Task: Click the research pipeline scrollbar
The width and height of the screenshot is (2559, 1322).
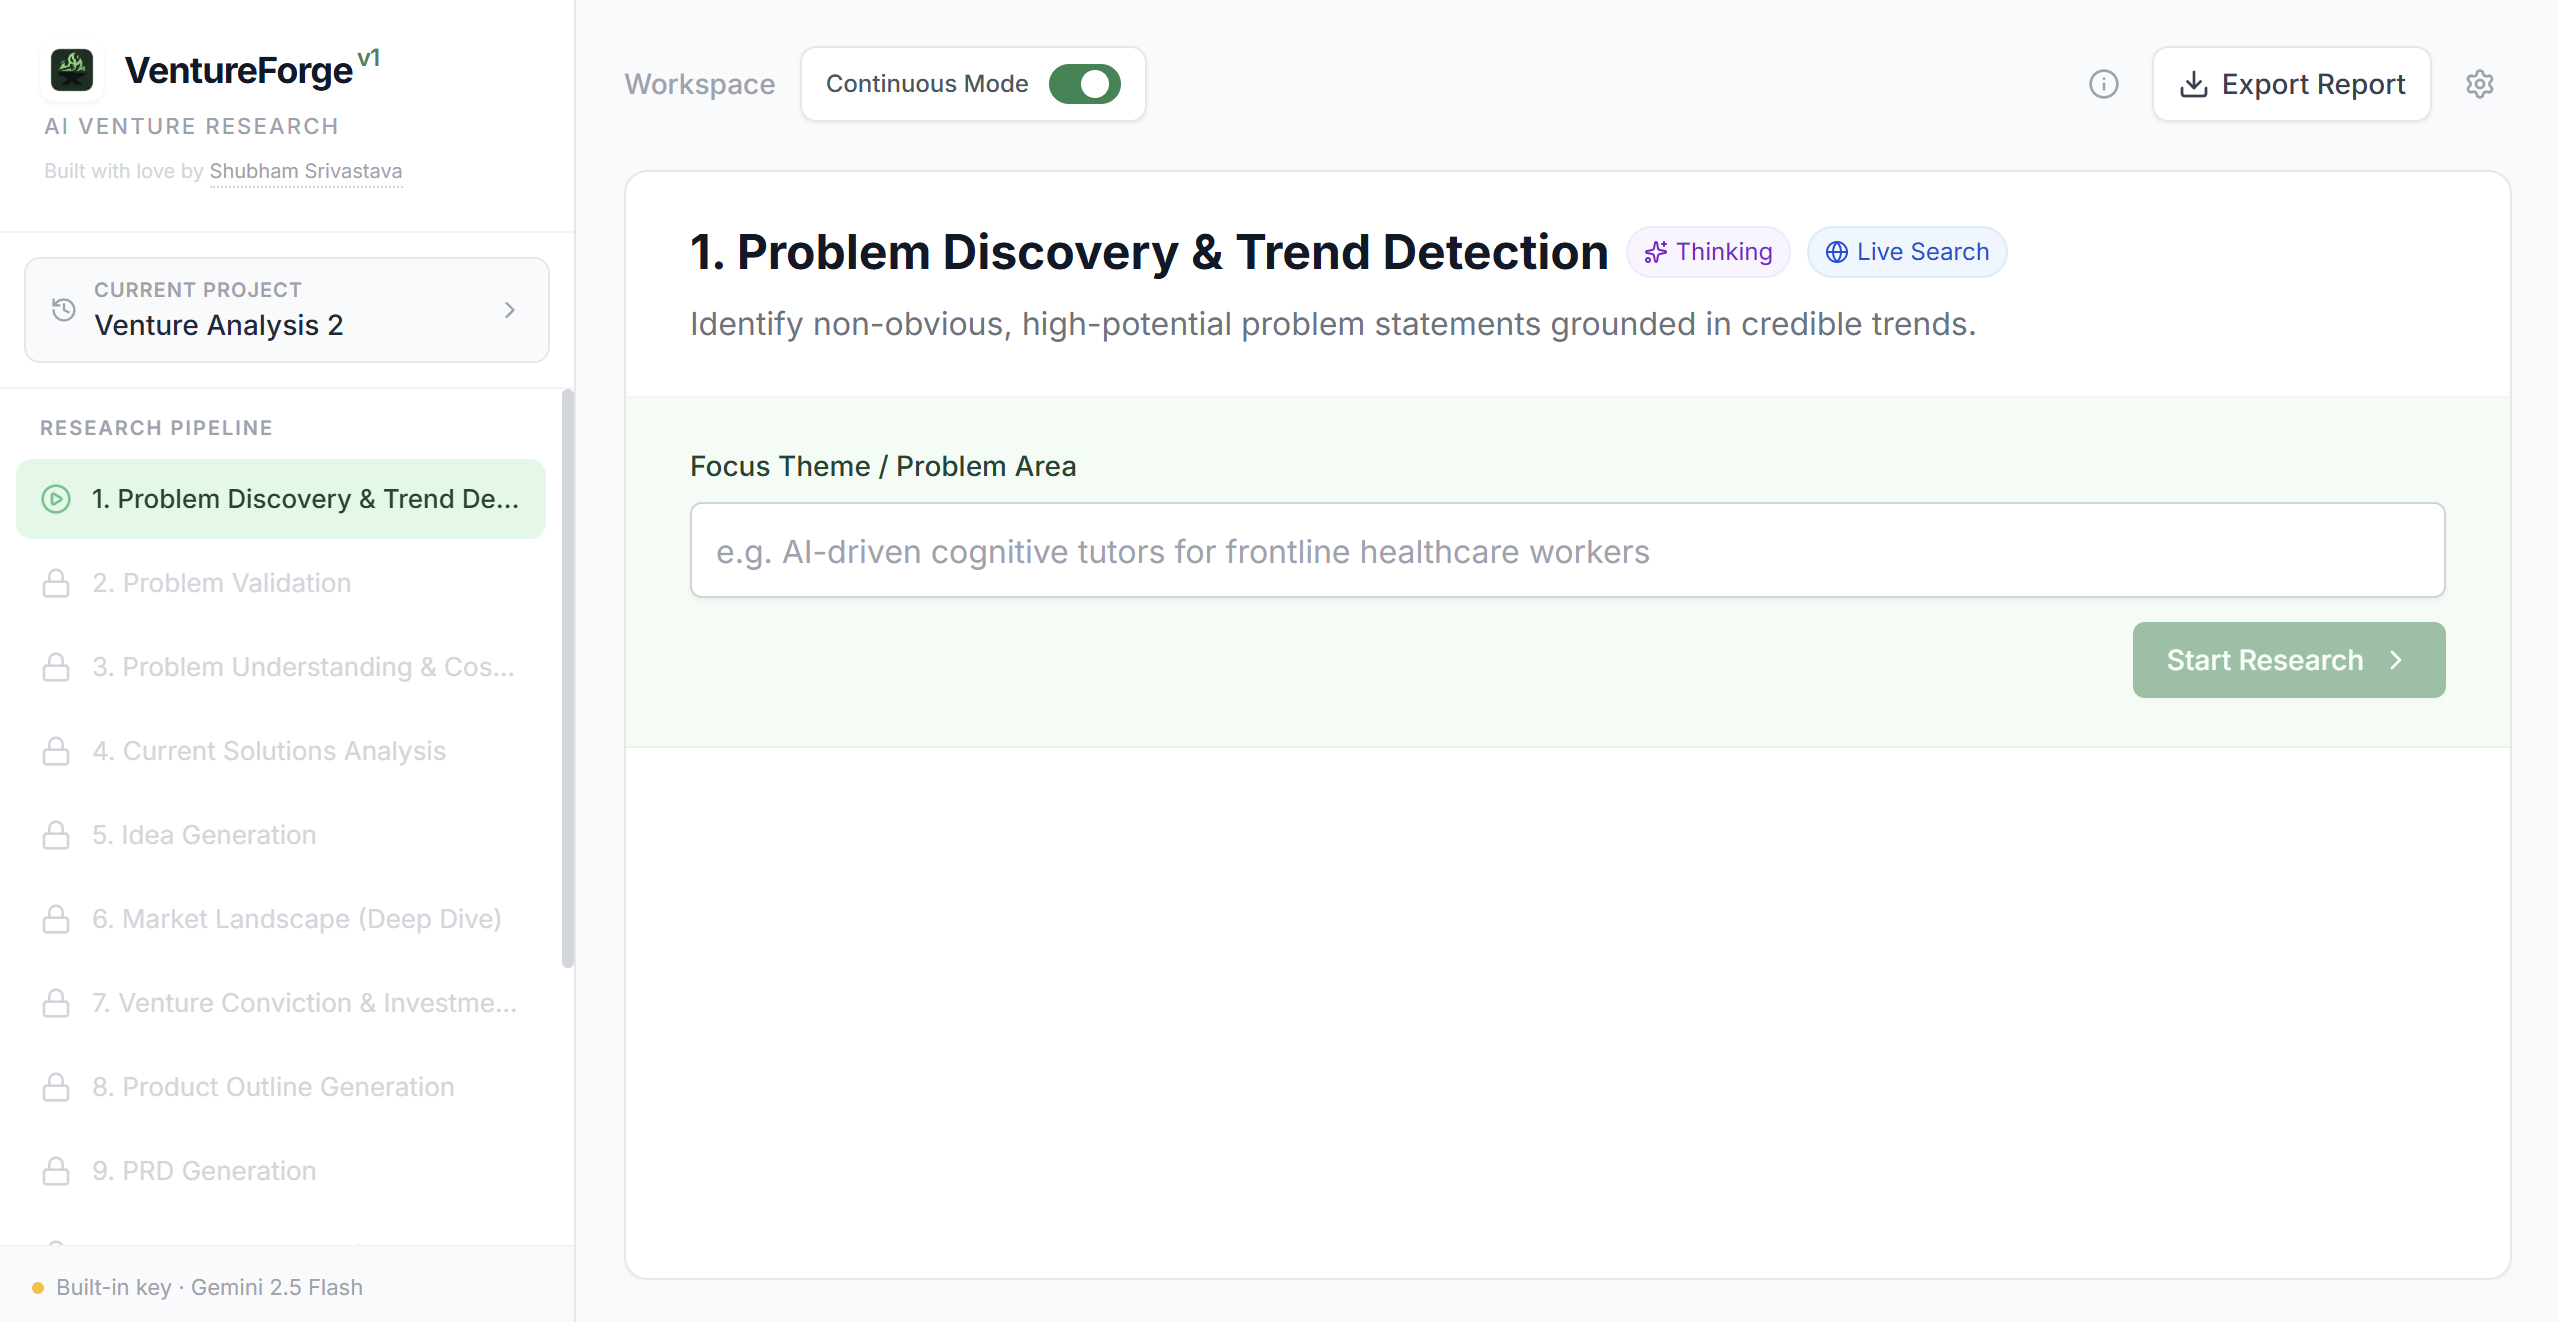Action: (568, 678)
